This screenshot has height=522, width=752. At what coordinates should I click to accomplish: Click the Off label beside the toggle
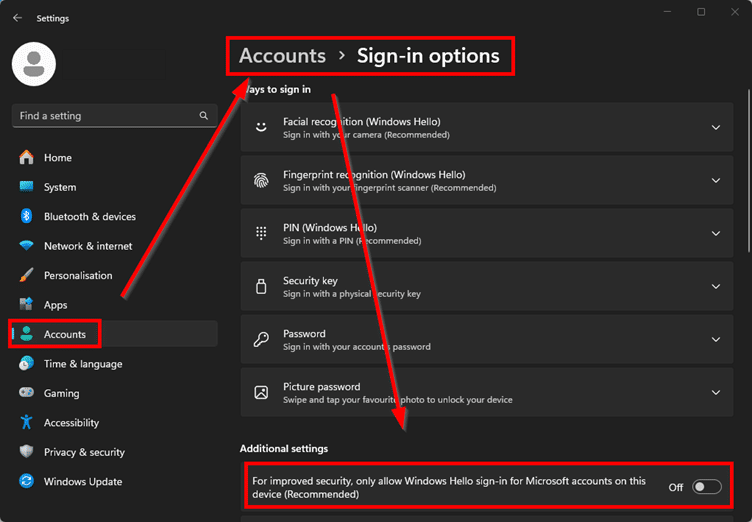click(x=676, y=487)
